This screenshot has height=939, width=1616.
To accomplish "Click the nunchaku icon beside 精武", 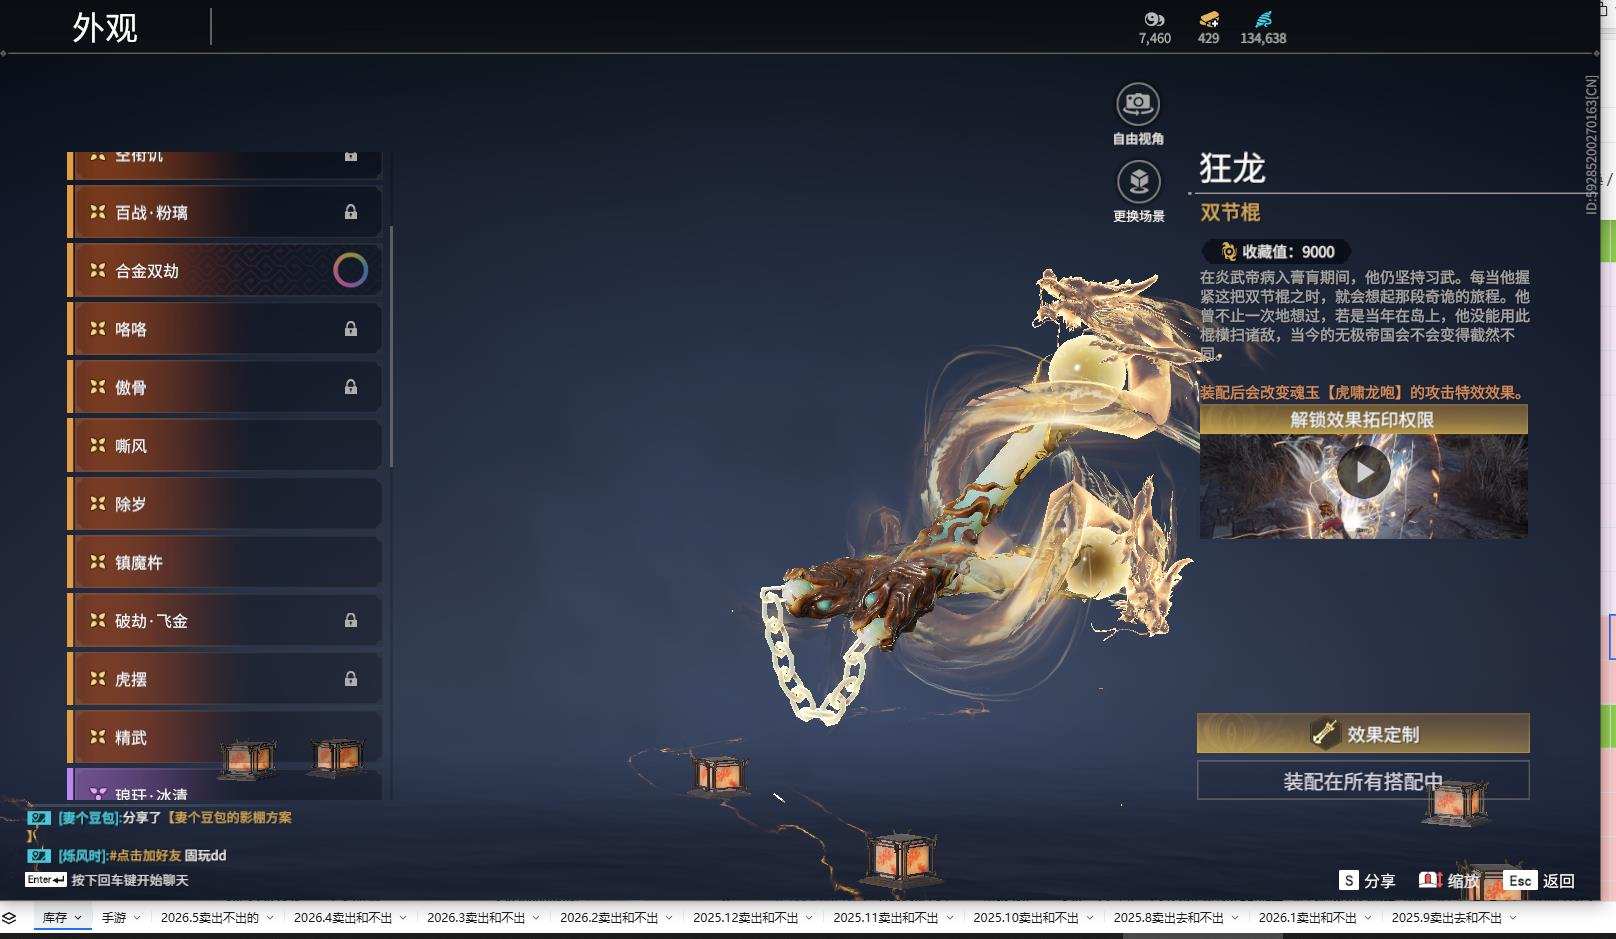I will pyautogui.click(x=98, y=737).
